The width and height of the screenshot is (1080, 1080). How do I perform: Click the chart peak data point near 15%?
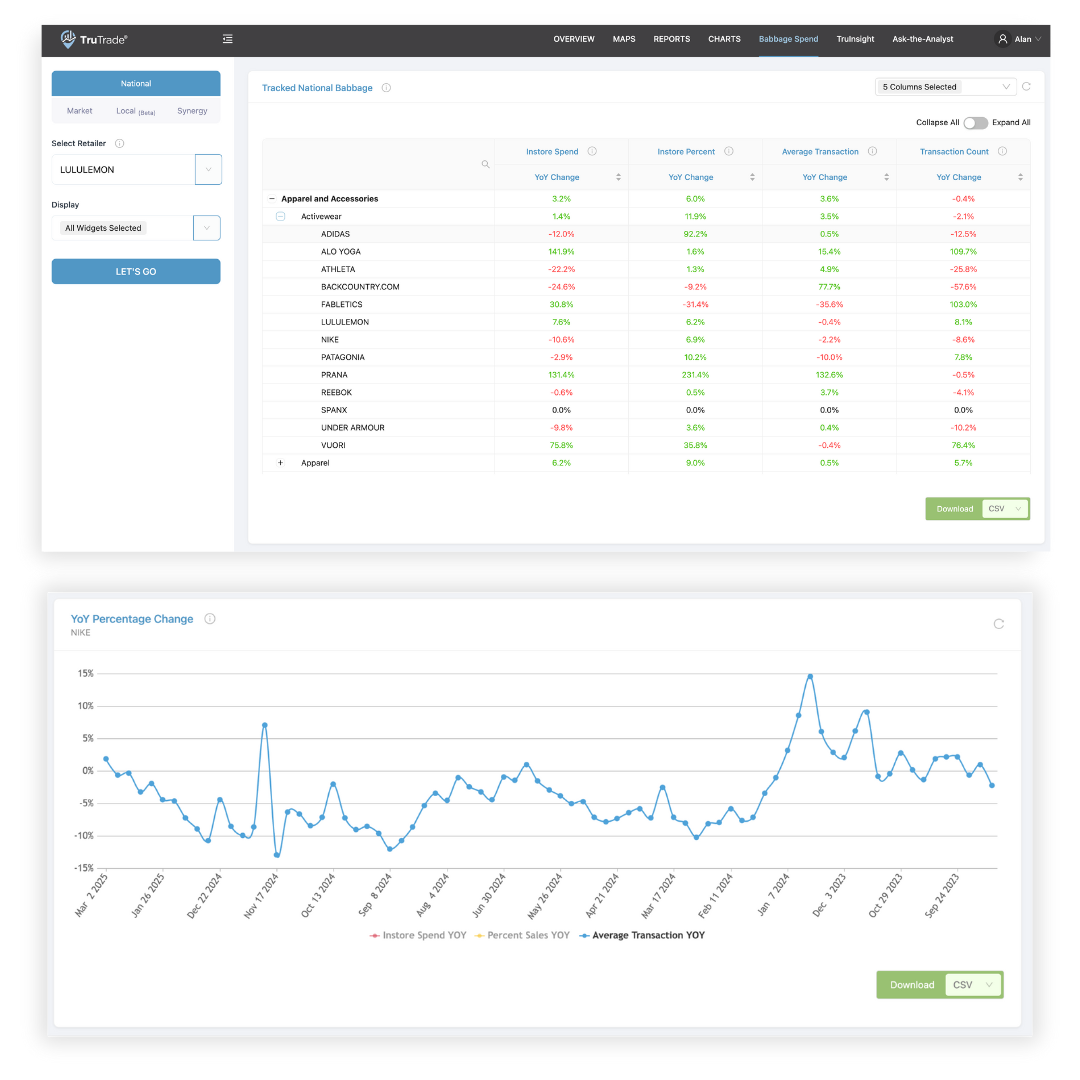click(810, 676)
